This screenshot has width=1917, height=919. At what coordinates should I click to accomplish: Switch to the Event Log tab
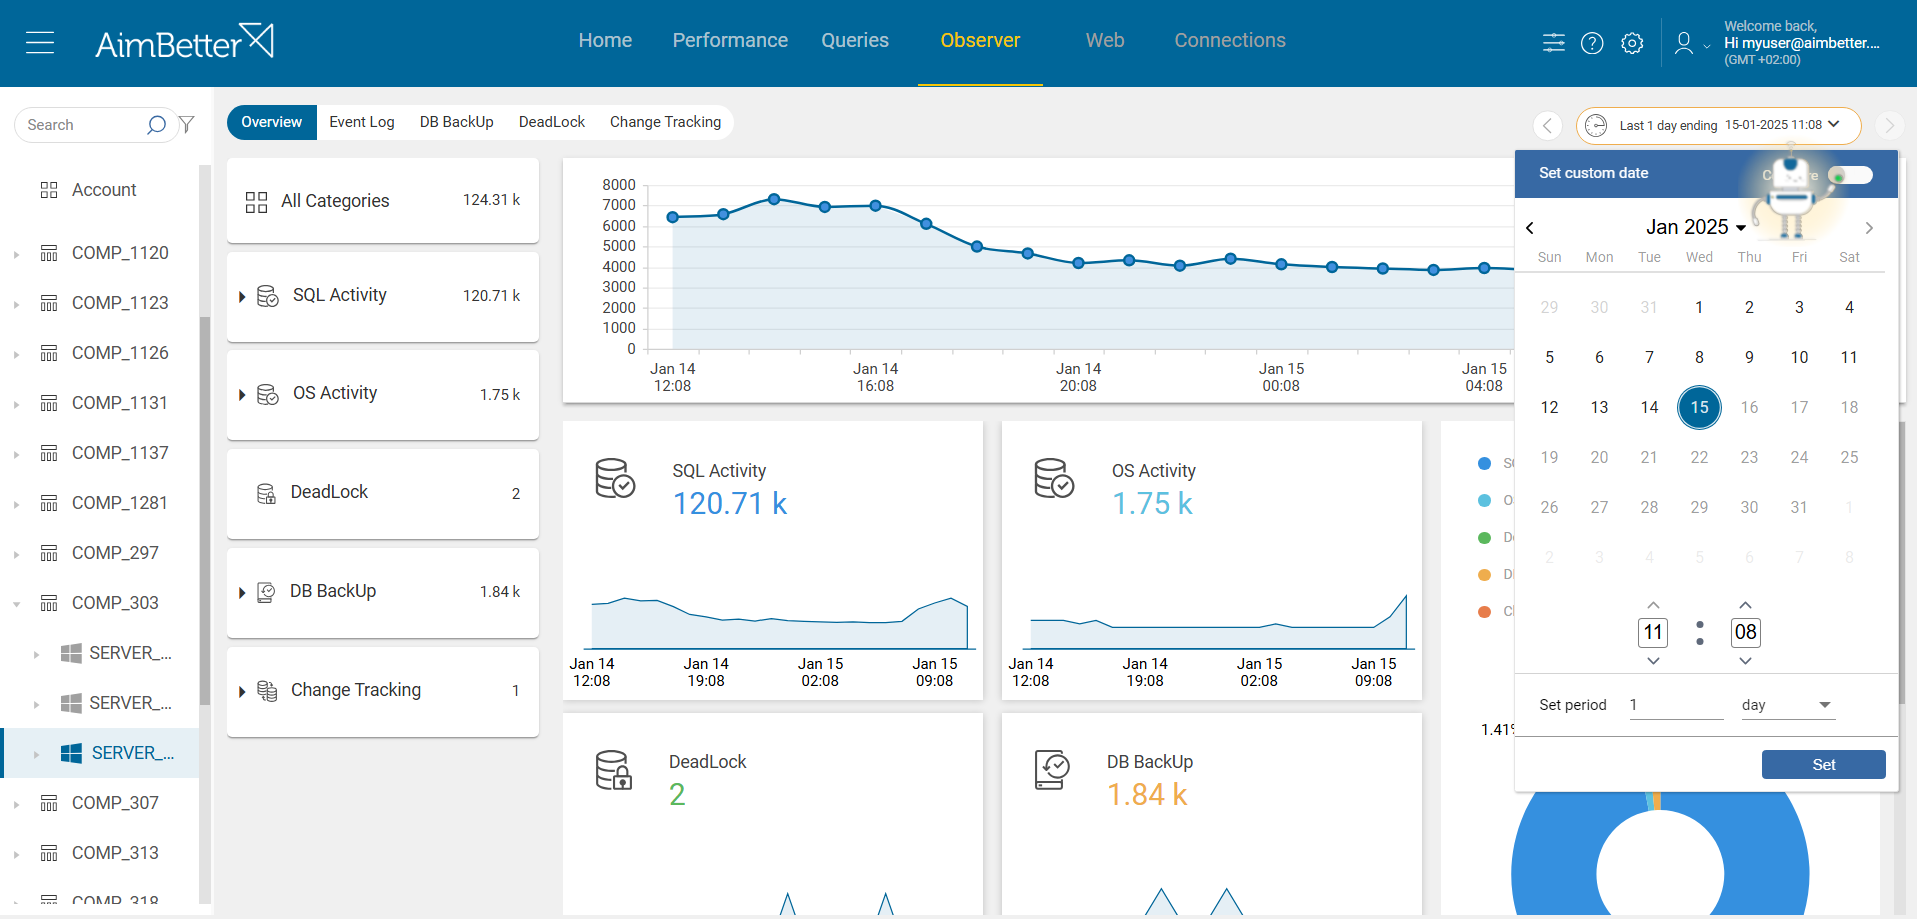pyautogui.click(x=362, y=122)
